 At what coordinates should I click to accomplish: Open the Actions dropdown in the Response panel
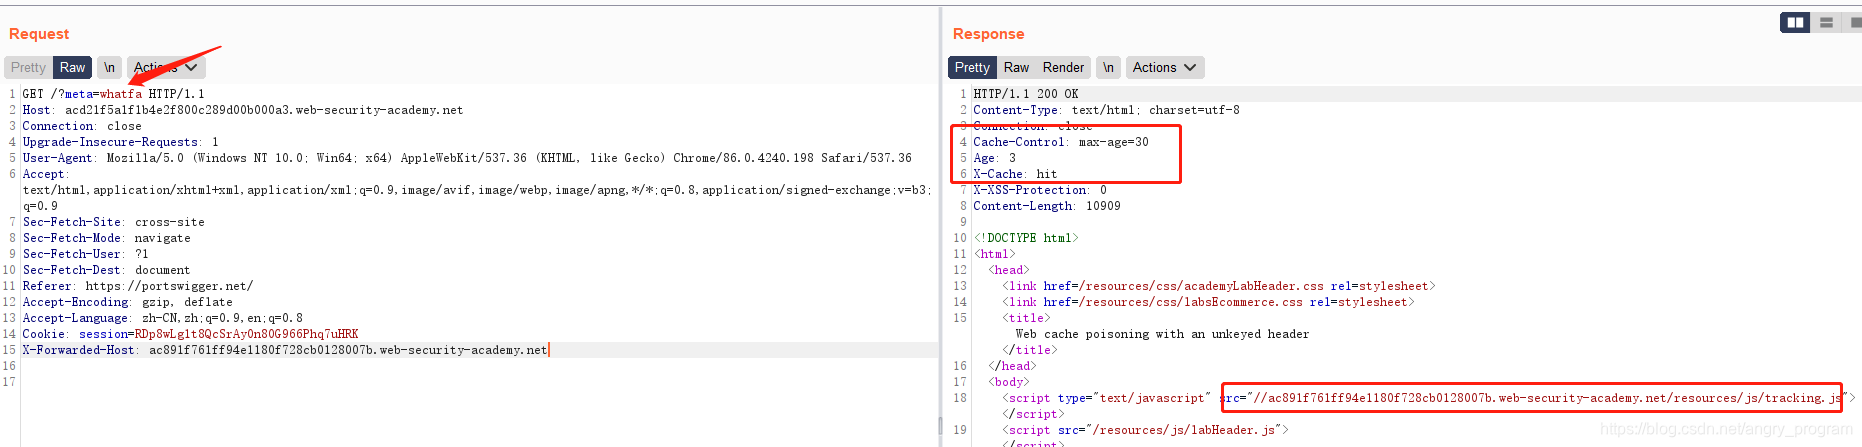coord(1164,67)
